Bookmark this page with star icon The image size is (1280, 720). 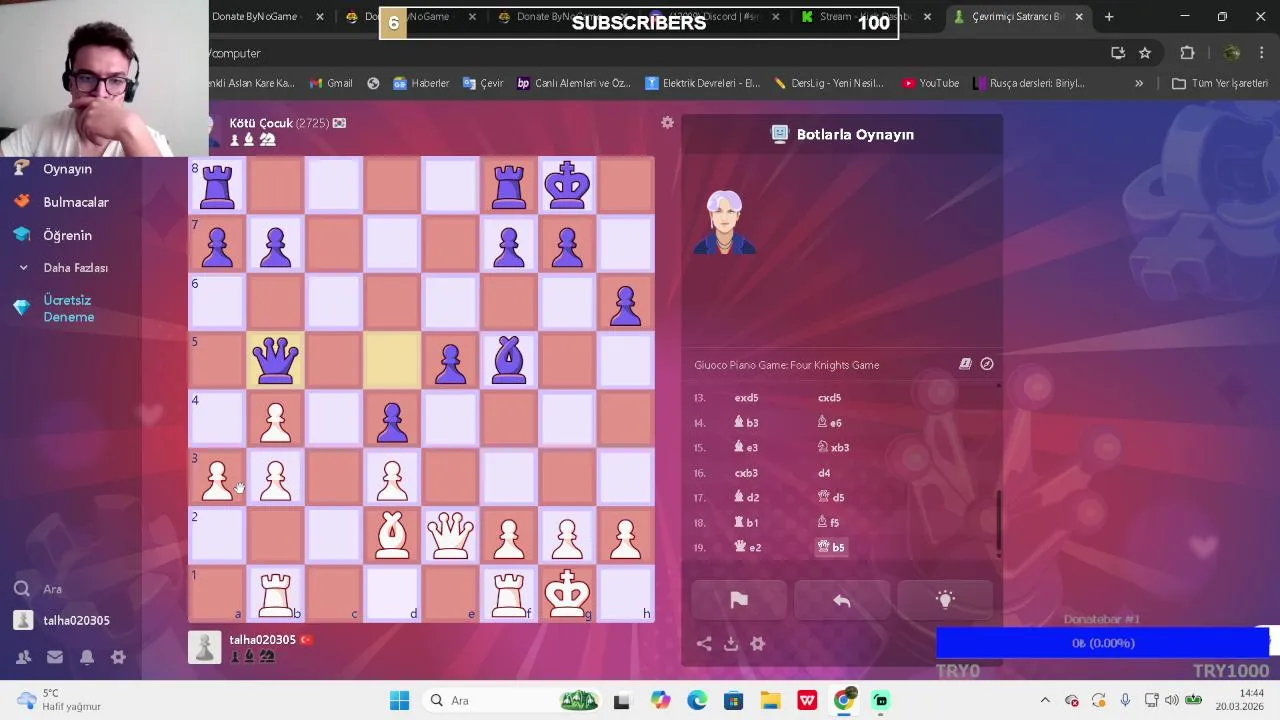[1145, 53]
